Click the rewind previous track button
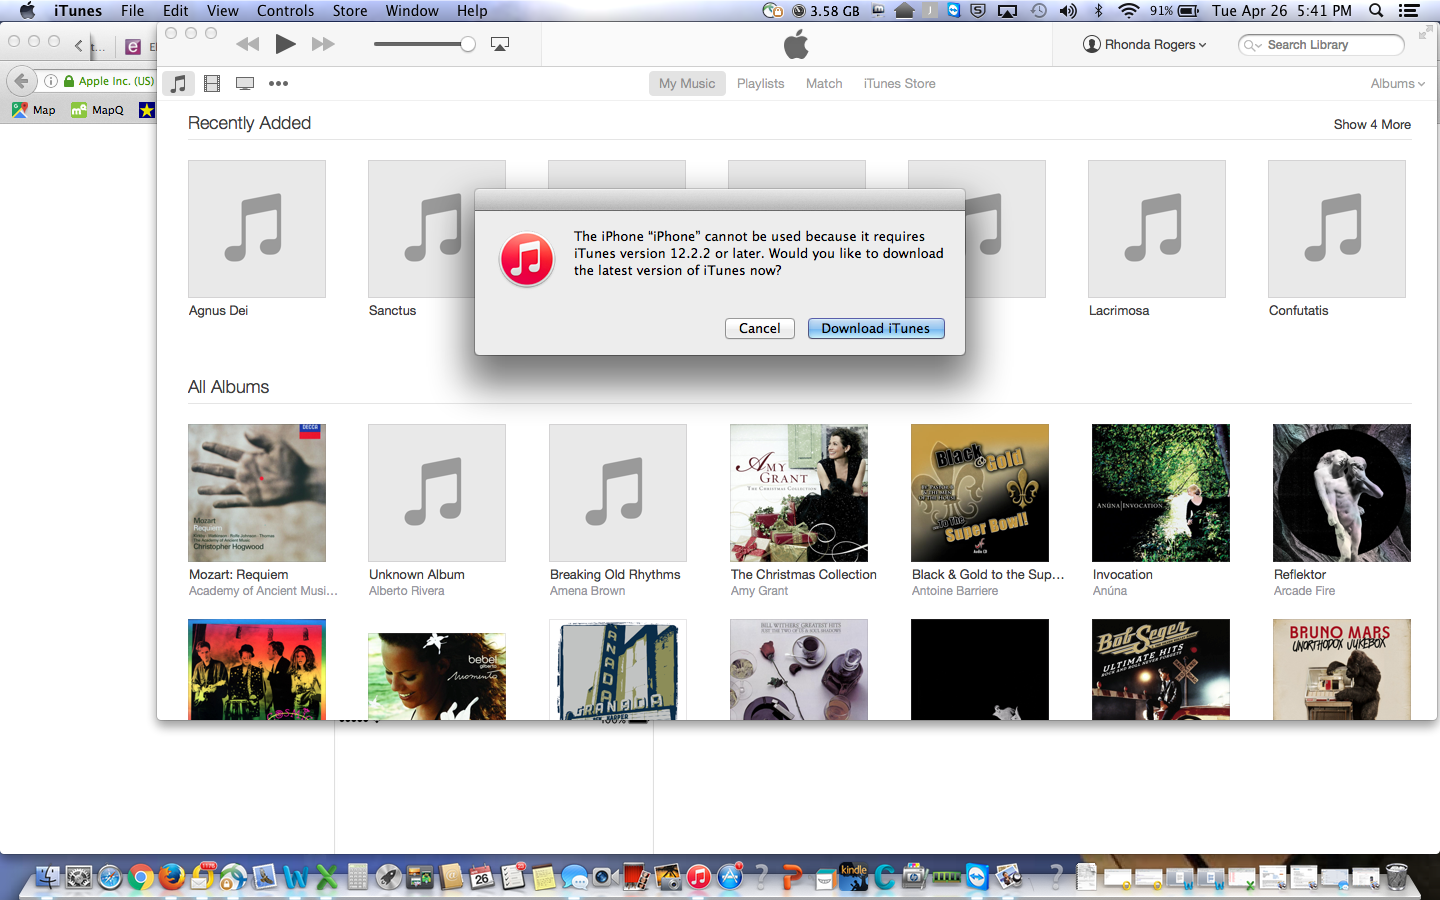 (247, 44)
